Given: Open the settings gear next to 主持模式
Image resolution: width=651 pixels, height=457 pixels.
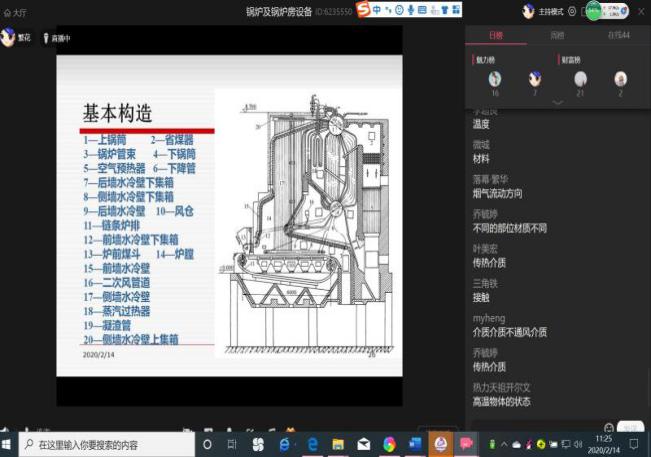Looking at the screenshot, I should point(571,11).
